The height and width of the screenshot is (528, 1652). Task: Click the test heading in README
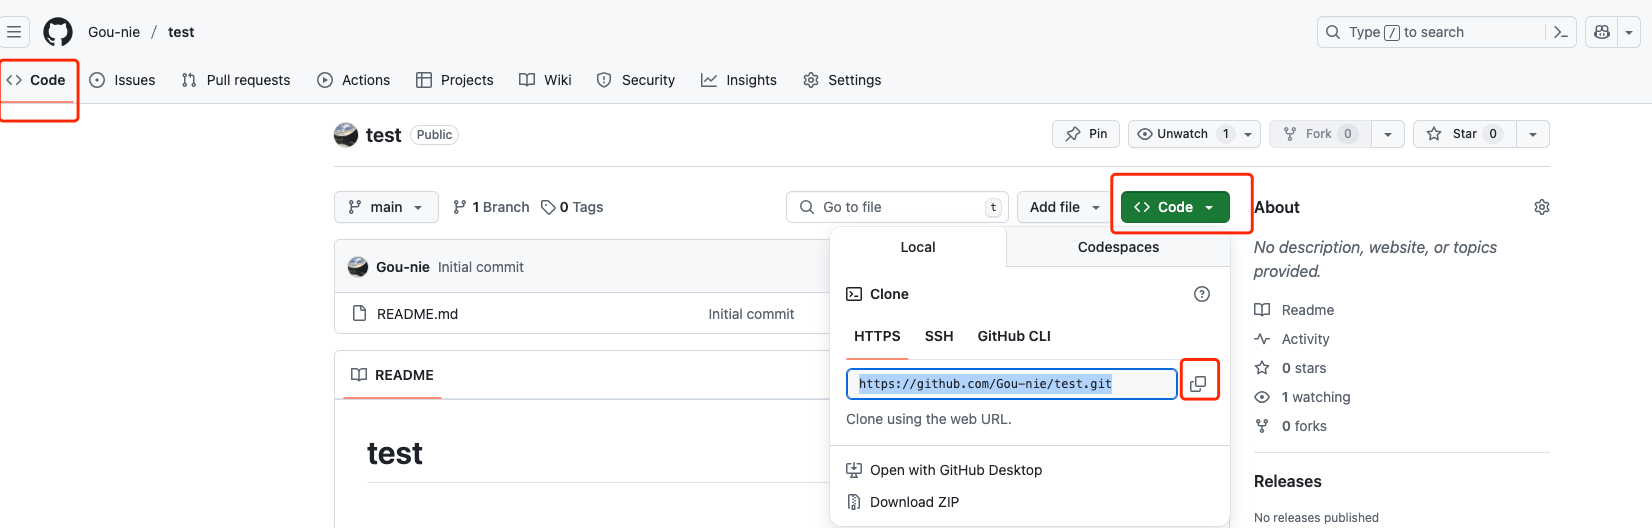click(x=395, y=454)
